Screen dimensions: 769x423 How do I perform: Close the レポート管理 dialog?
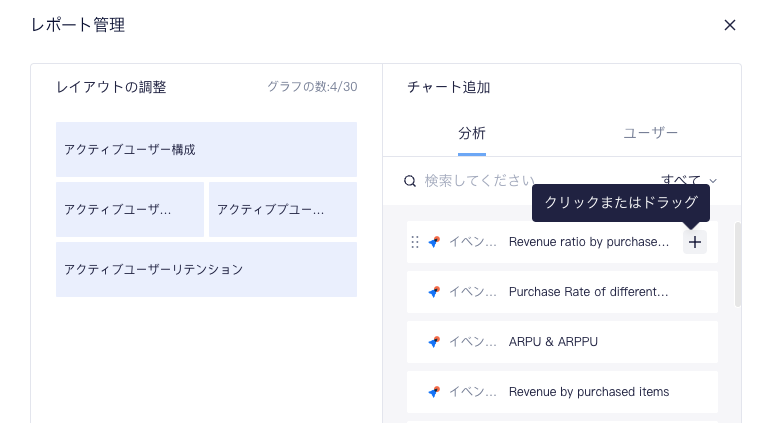[x=730, y=25]
